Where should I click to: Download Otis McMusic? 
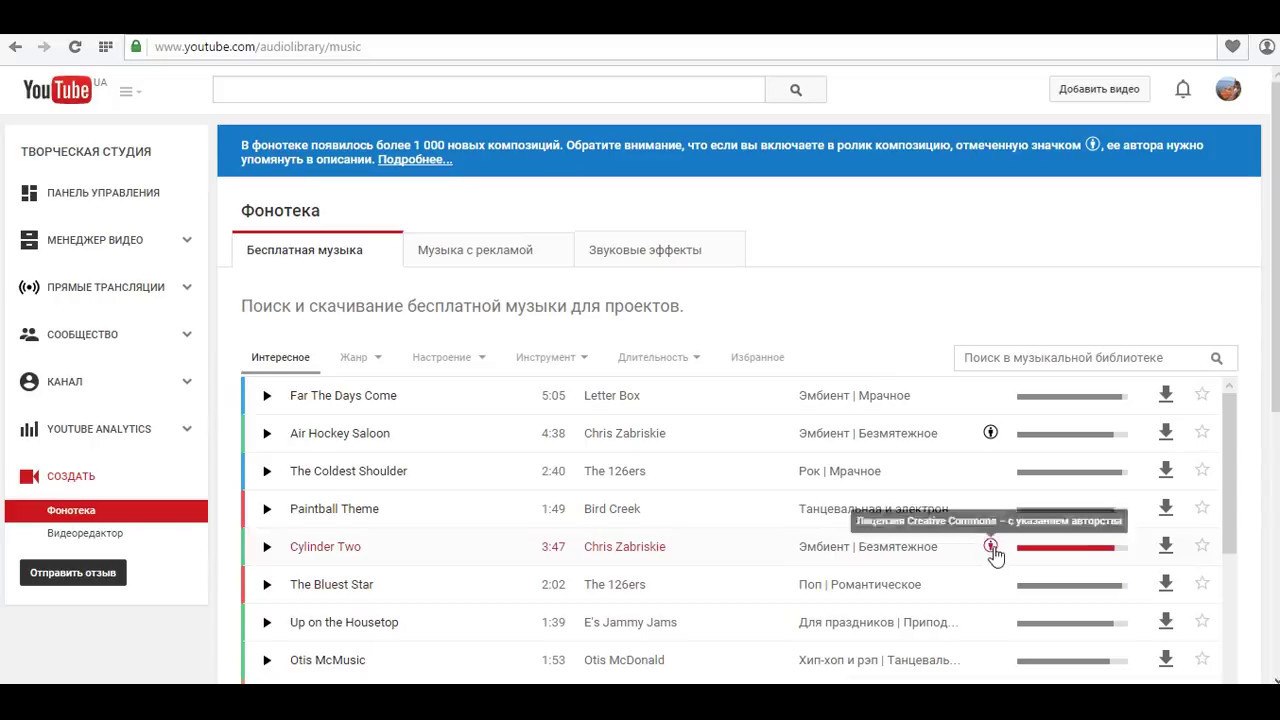point(1165,659)
